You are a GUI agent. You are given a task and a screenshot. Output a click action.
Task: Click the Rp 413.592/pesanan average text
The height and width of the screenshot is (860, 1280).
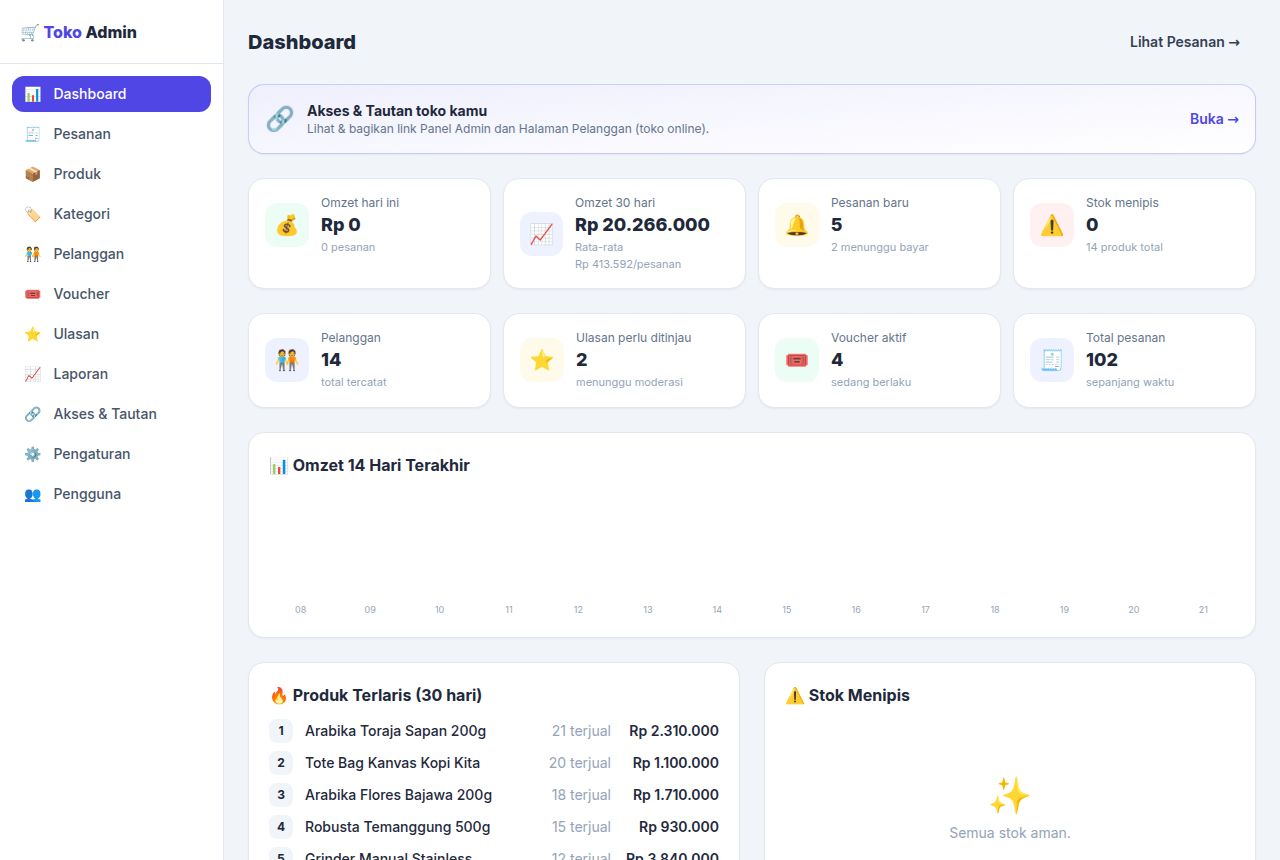(x=628, y=264)
